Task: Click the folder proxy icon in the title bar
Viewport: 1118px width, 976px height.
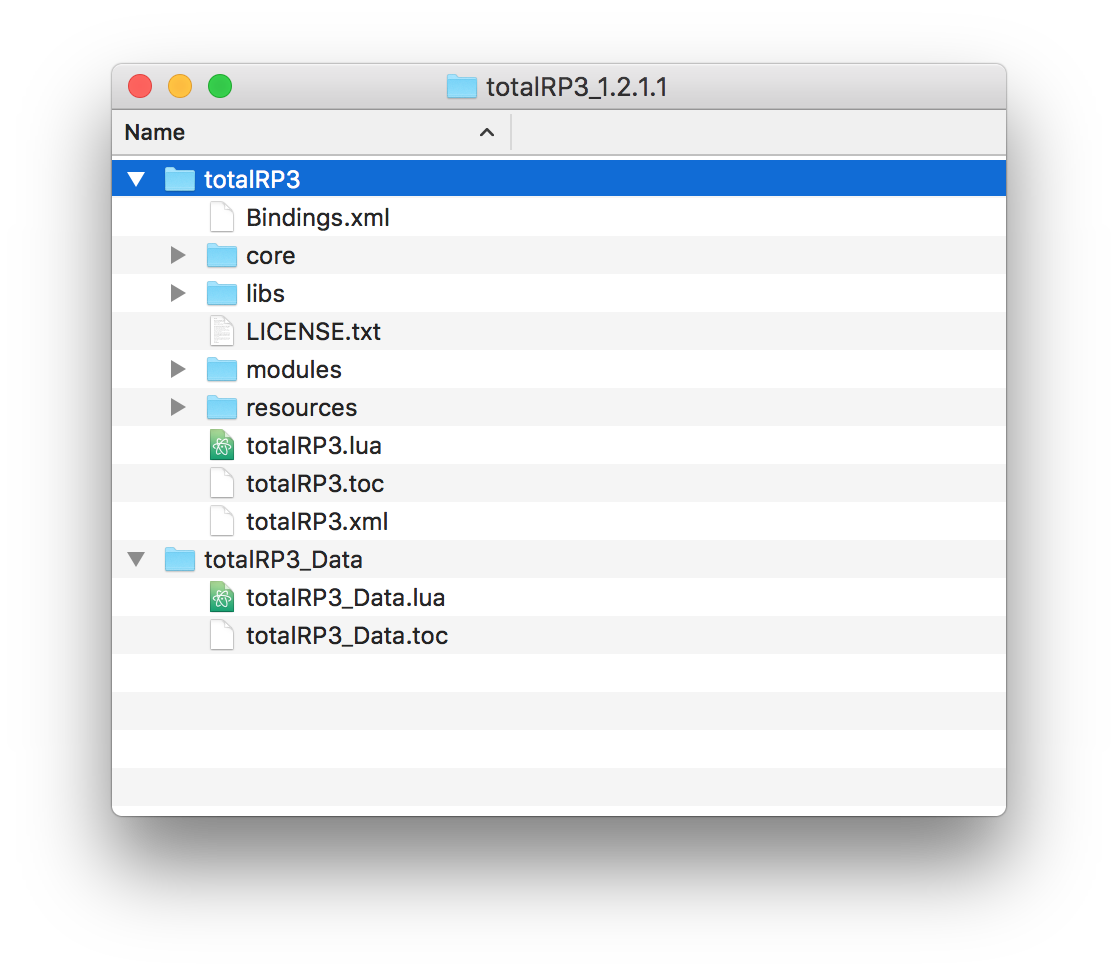Action: tap(461, 87)
